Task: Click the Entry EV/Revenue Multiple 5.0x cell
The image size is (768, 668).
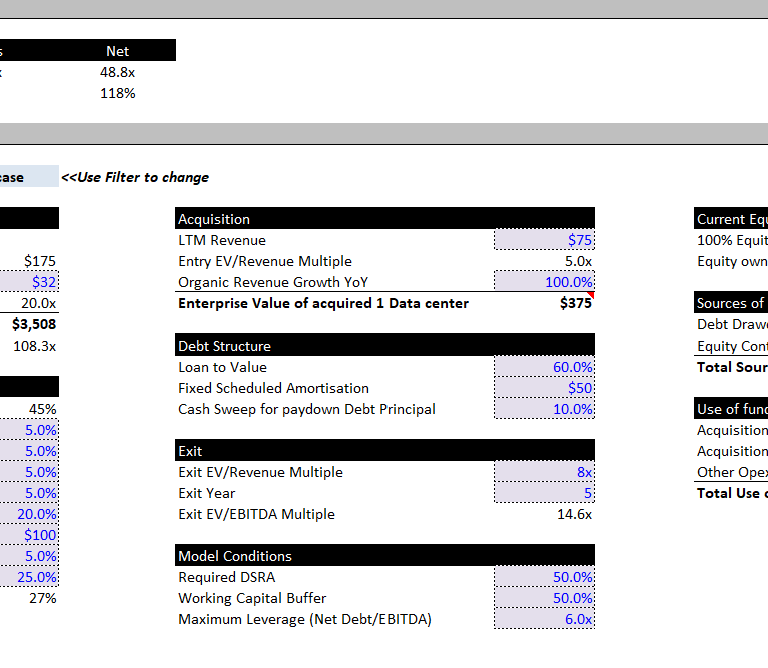Action: [544, 261]
